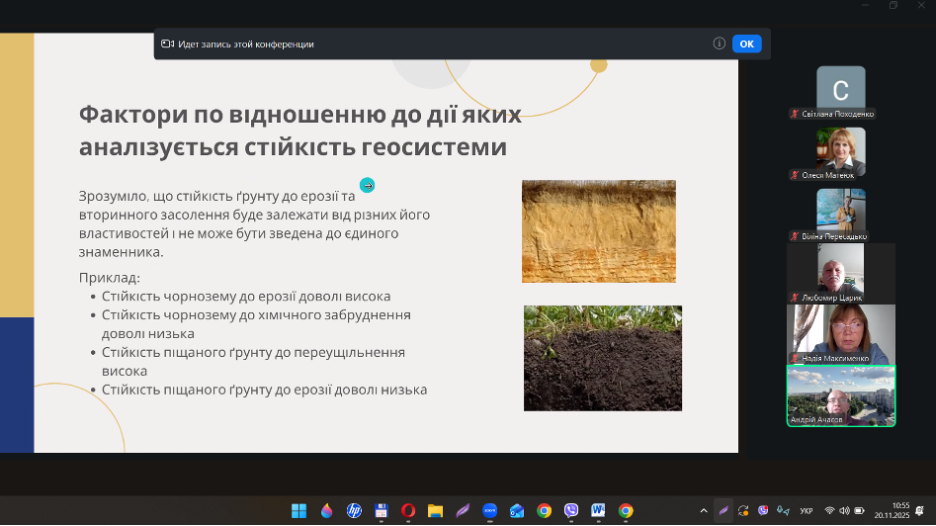The width and height of the screenshot is (936, 526).
Task: Select Олеся Матеюк's video thumbnail
Action: (840, 152)
